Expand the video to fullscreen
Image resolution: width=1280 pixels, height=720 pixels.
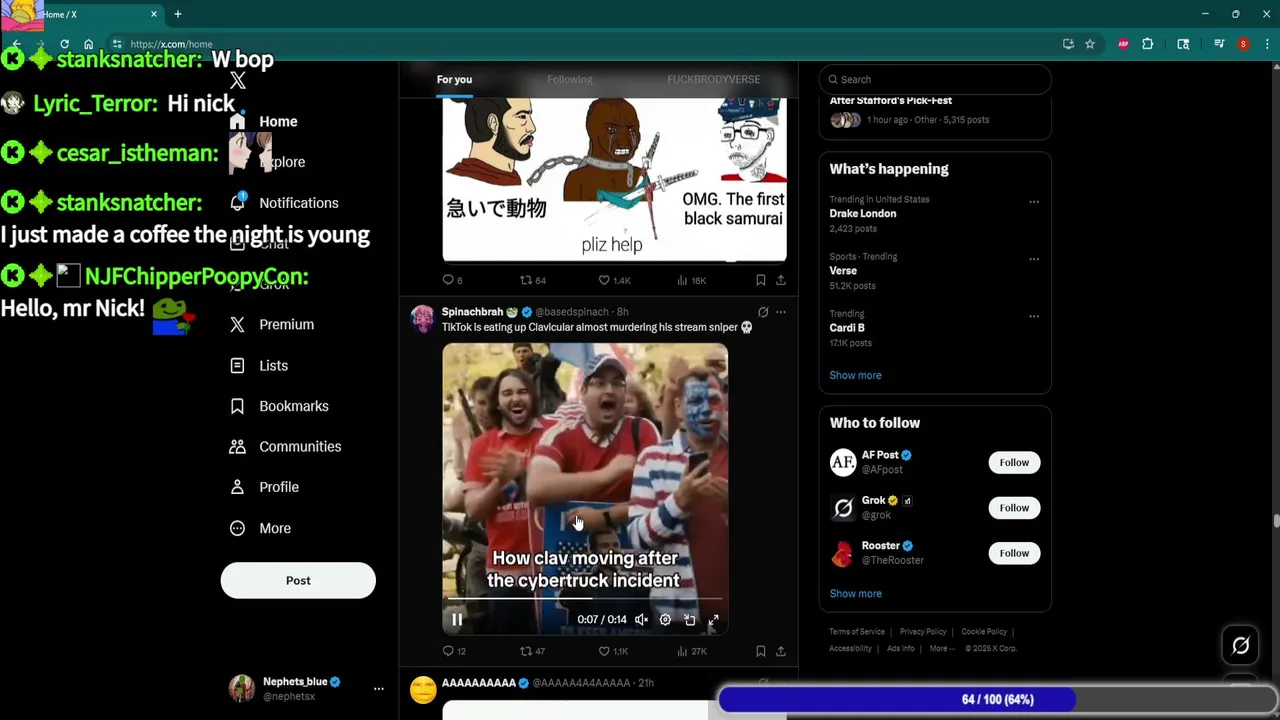713,620
